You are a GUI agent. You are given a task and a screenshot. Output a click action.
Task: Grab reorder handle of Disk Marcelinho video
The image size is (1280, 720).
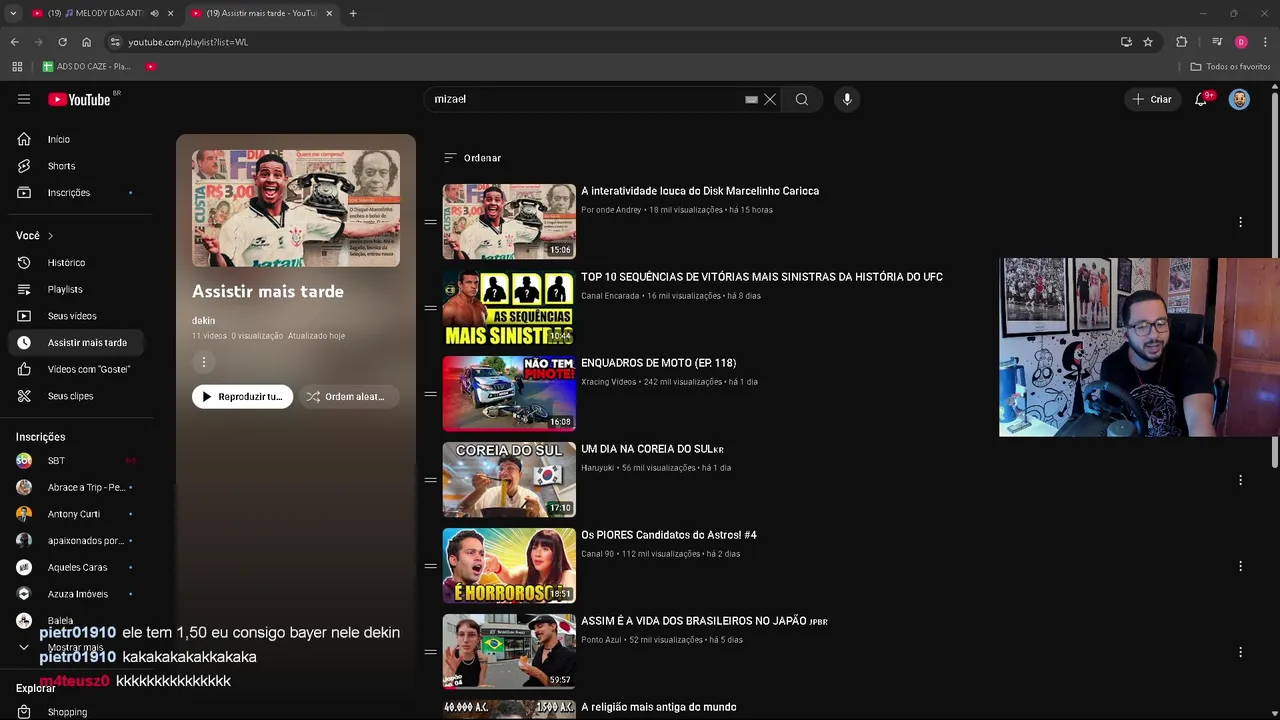coord(430,222)
